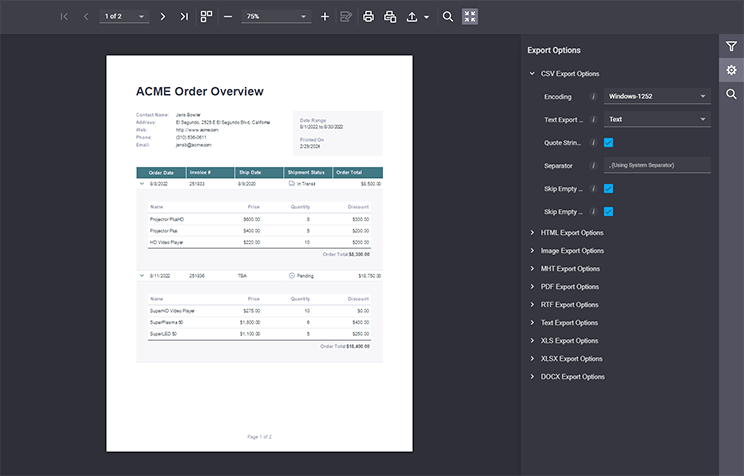Toggle the last Skip Empty checkbox
The height and width of the screenshot is (476, 744).
click(x=609, y=212)
